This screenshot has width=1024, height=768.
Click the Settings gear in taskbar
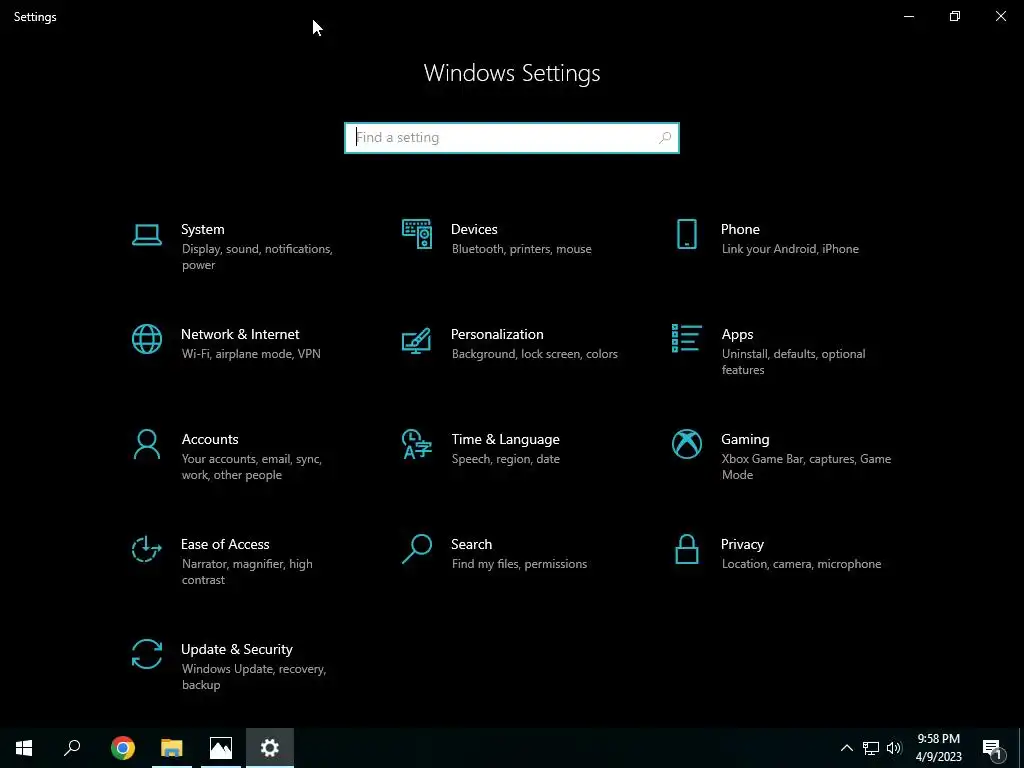[x=270, y=748]
